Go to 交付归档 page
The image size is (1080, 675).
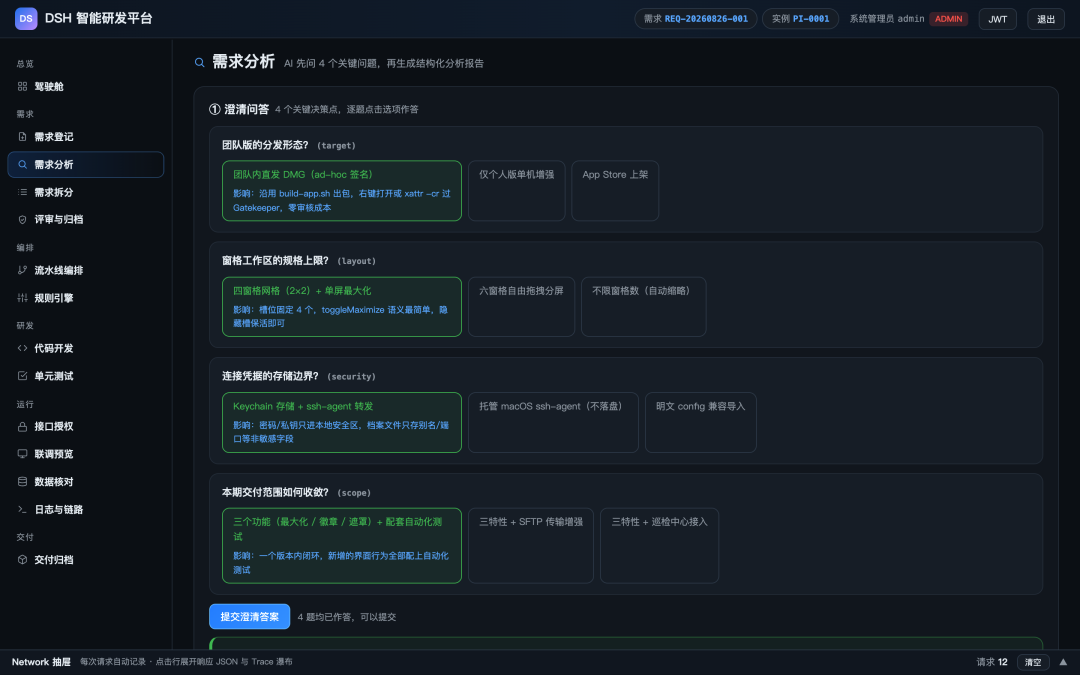coord(85,560)
